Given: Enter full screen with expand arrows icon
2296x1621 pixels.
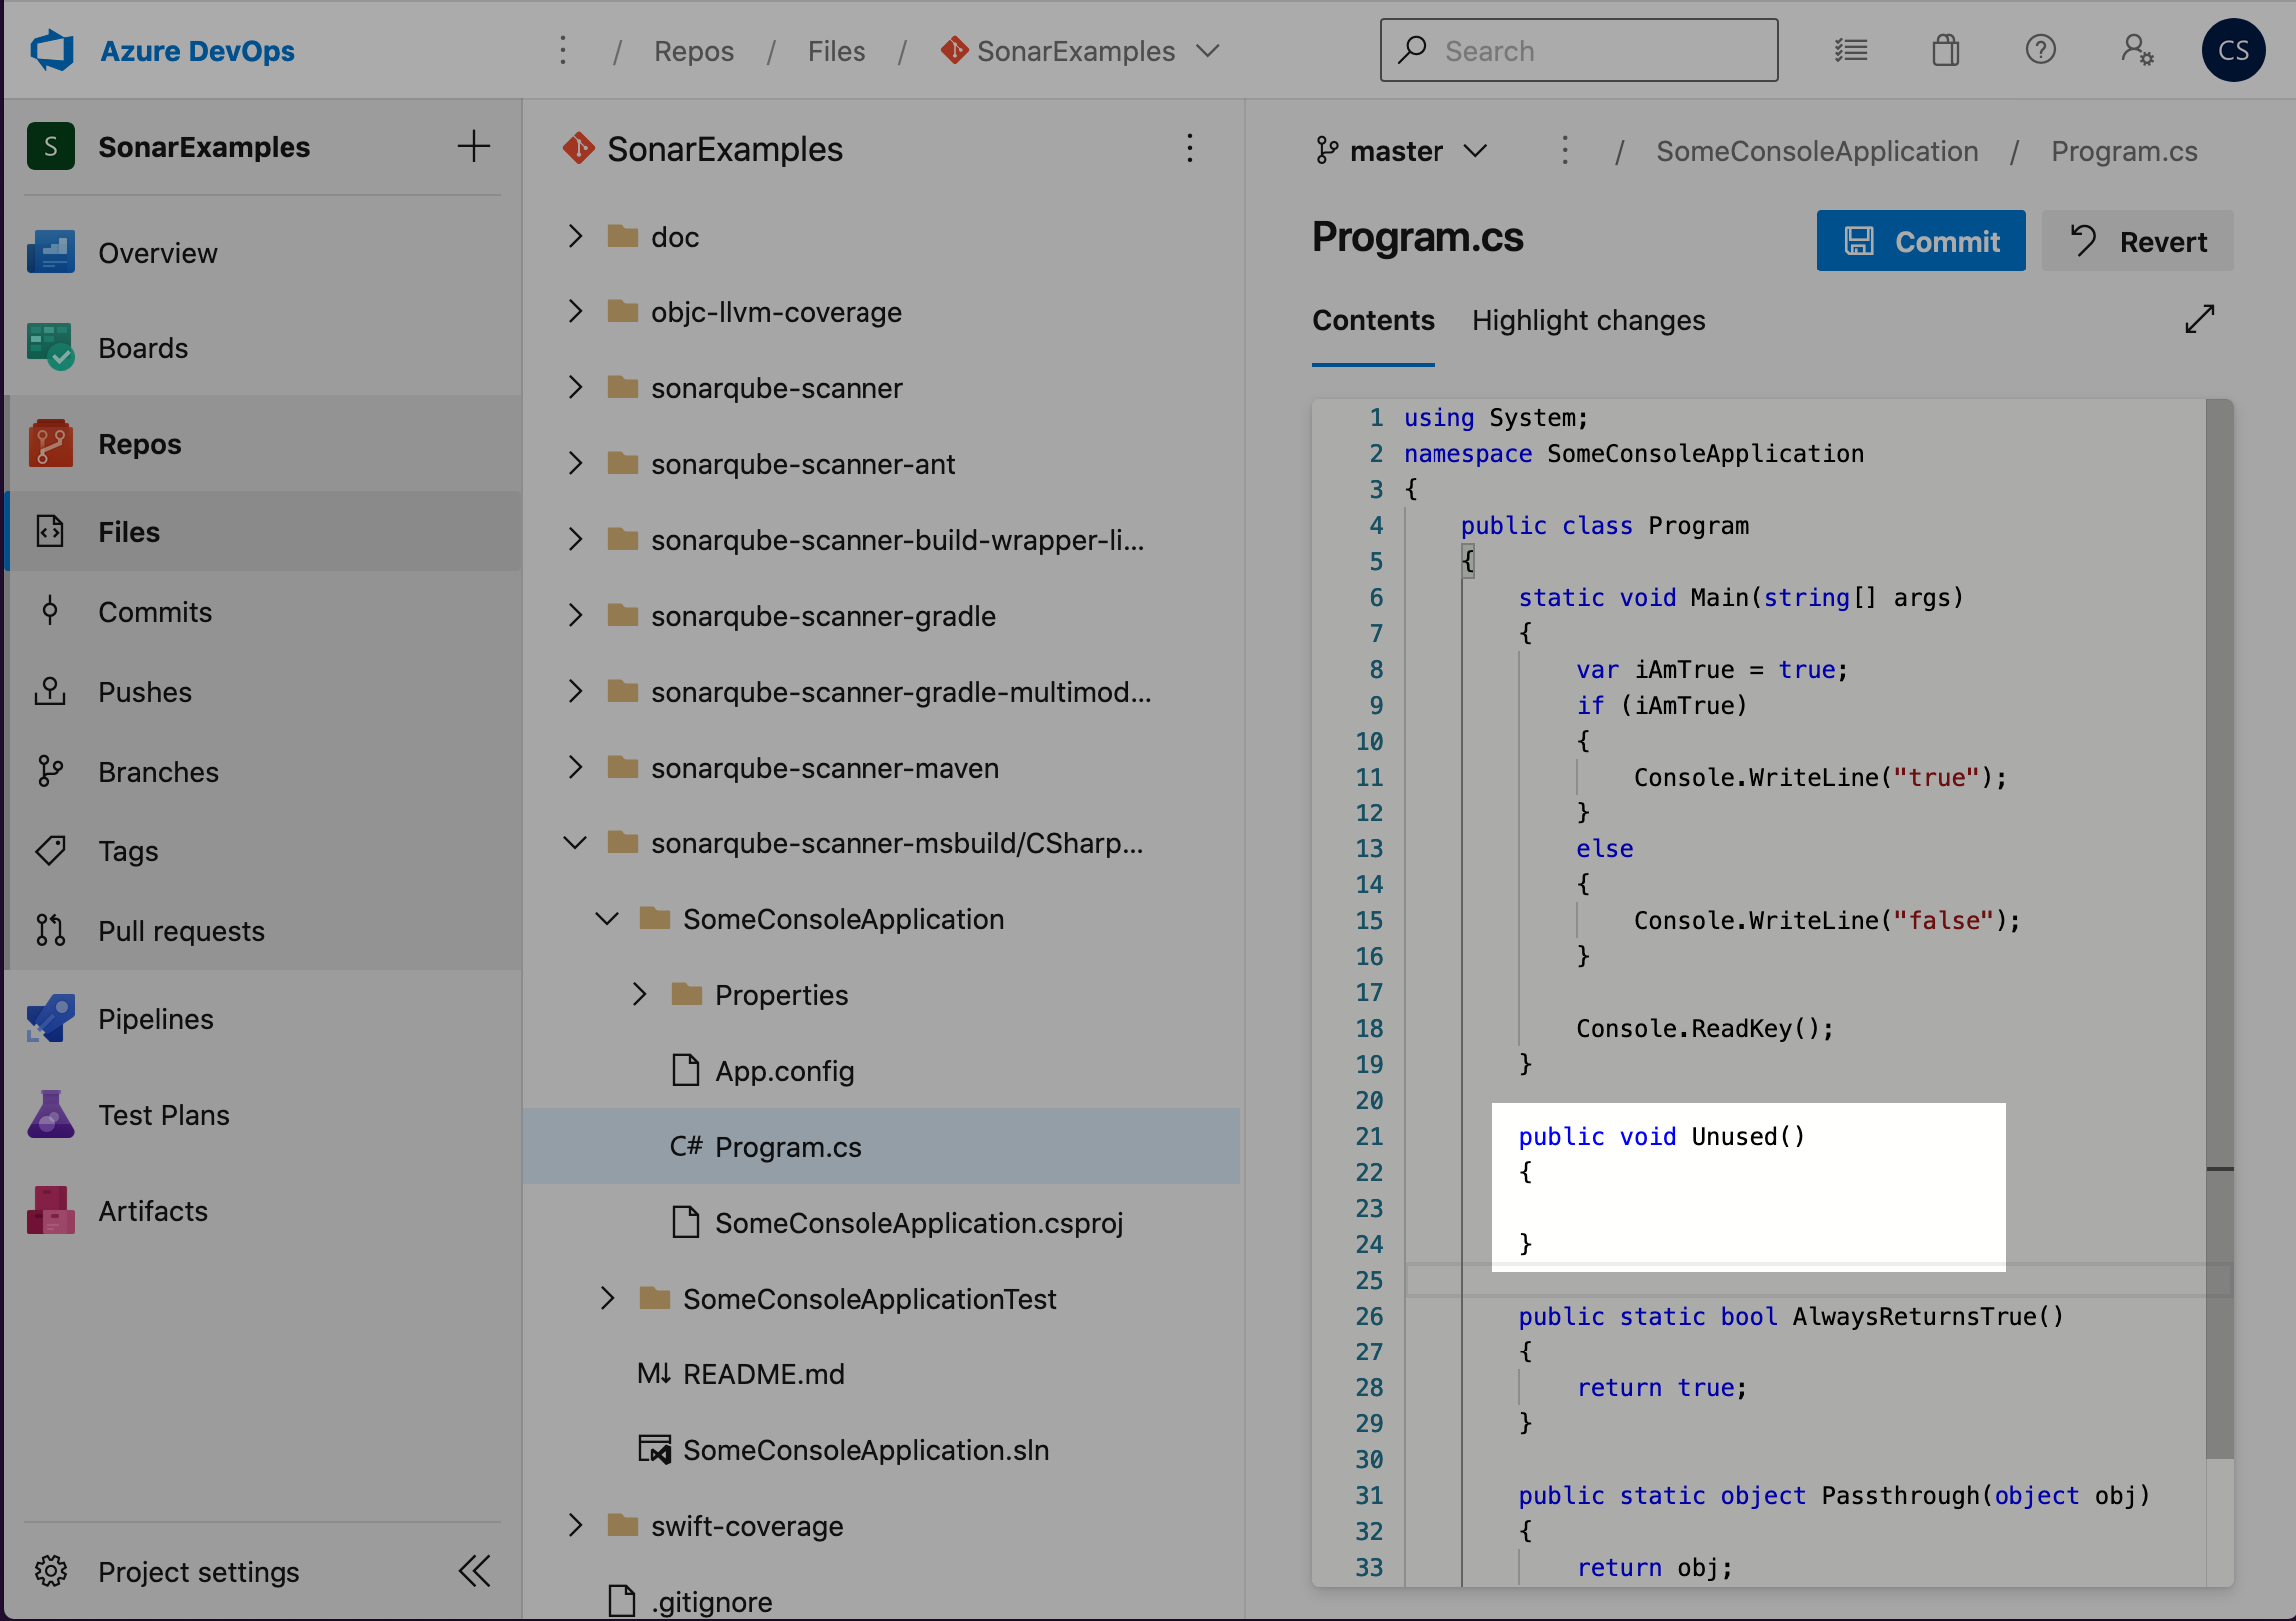Looking at the screenshot, I should 2200,319.
